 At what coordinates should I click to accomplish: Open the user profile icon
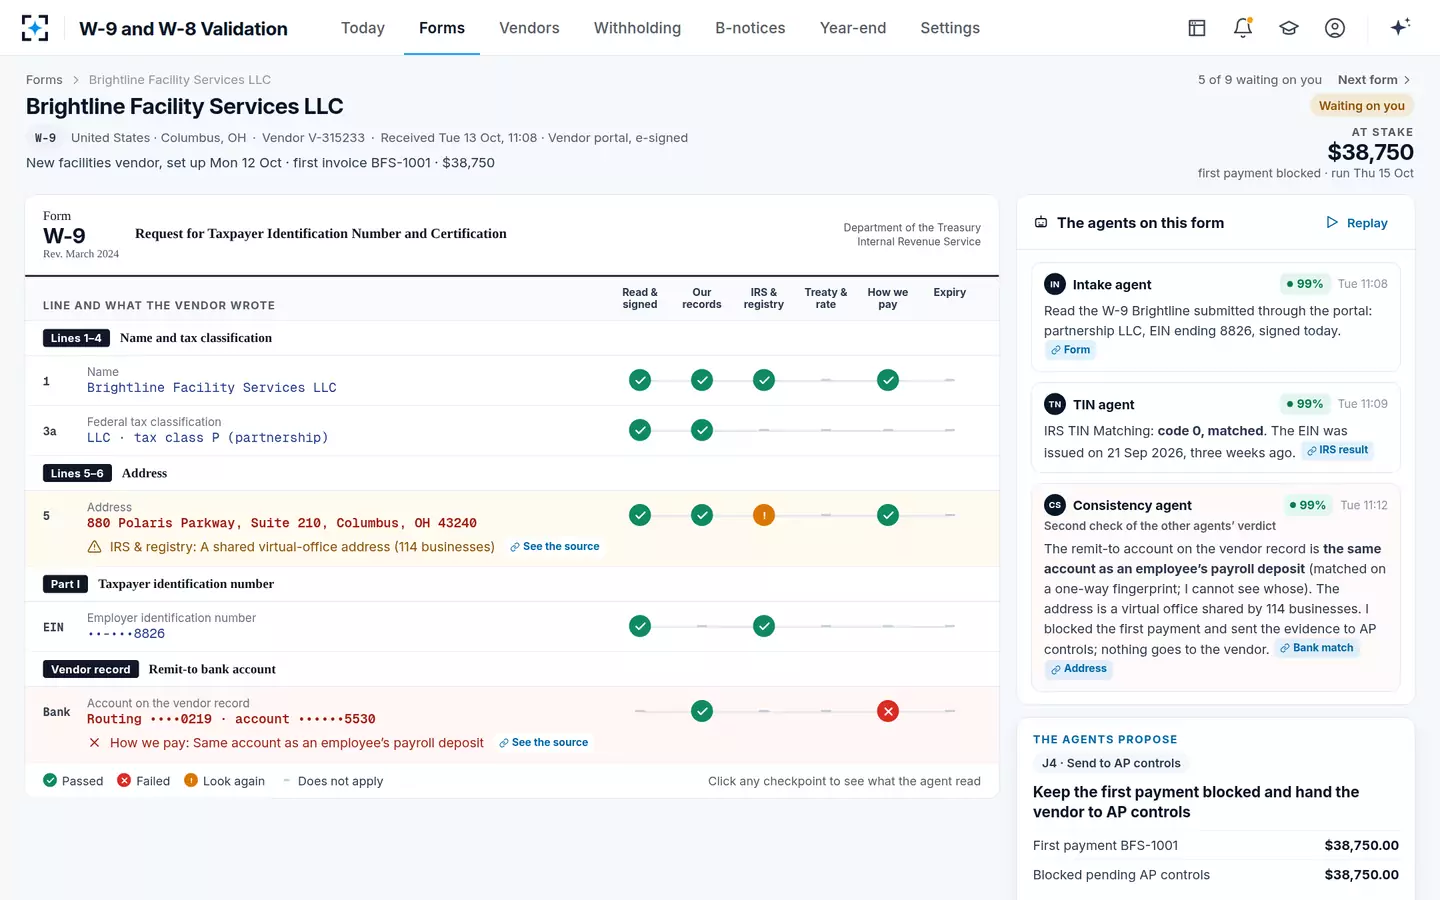tap(1335, 28)
